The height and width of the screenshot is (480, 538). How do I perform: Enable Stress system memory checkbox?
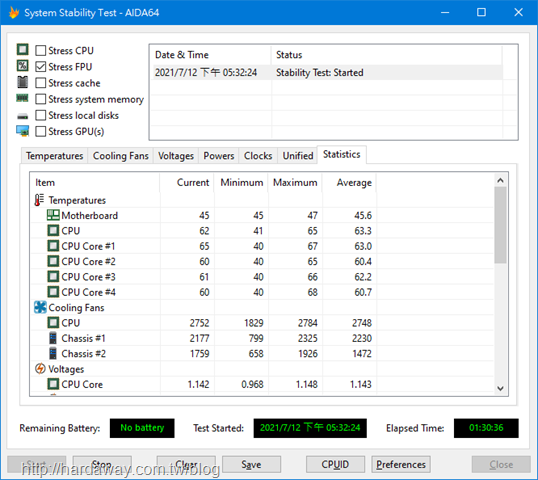[x=40, y=99]
